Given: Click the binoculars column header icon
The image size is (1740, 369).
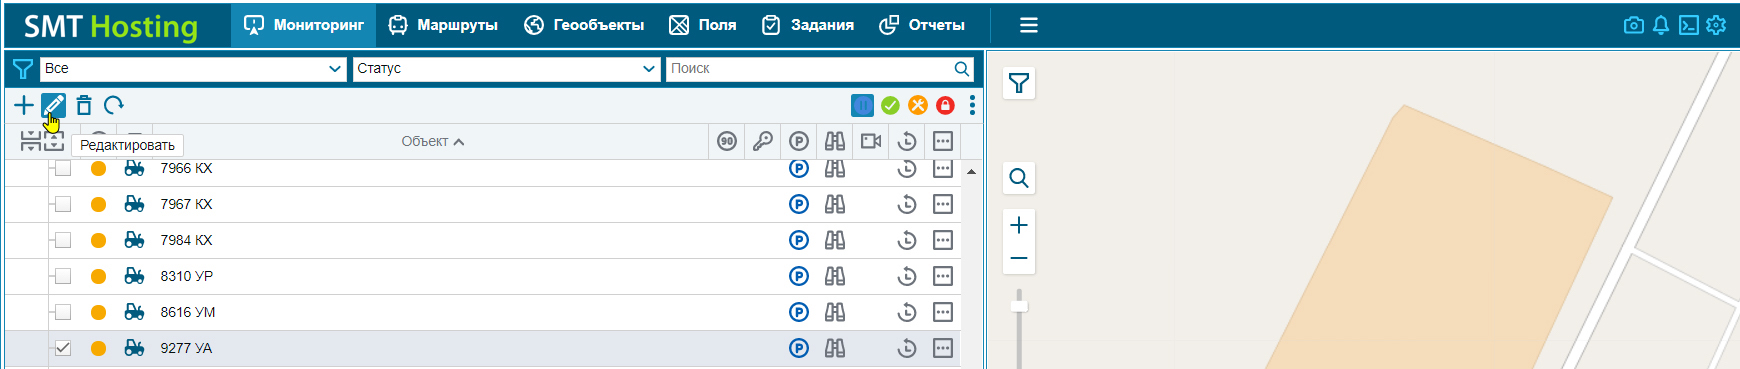Looking at the screenshot, I should [835, 141].
